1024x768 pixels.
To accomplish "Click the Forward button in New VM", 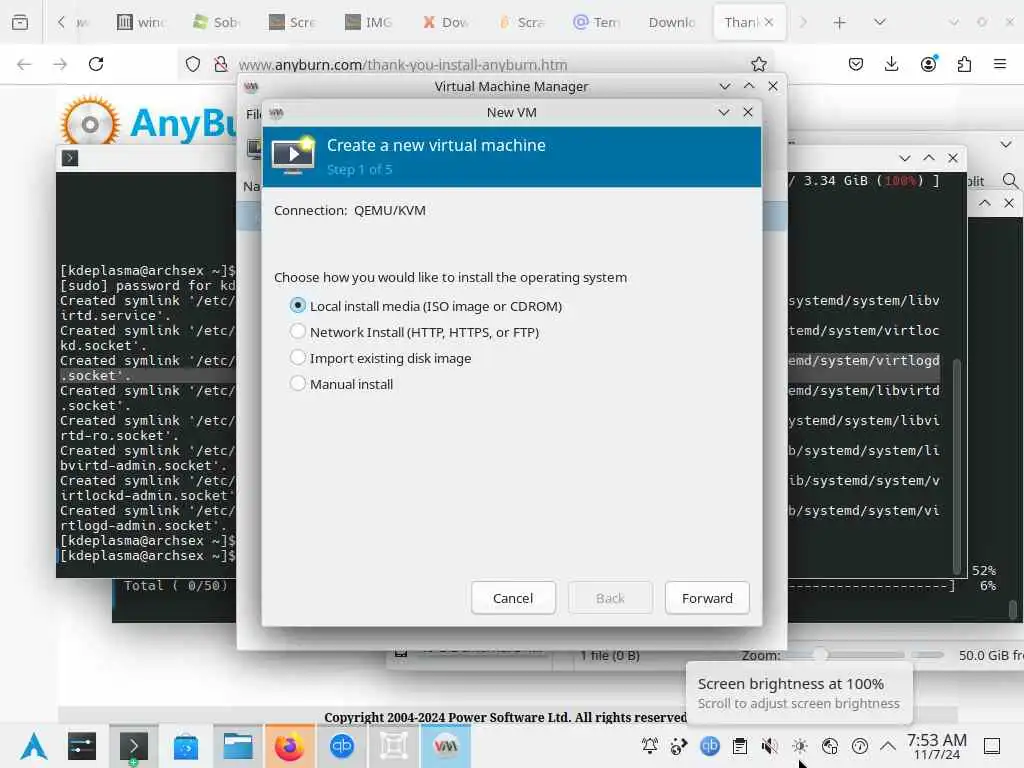I will 707,598.
